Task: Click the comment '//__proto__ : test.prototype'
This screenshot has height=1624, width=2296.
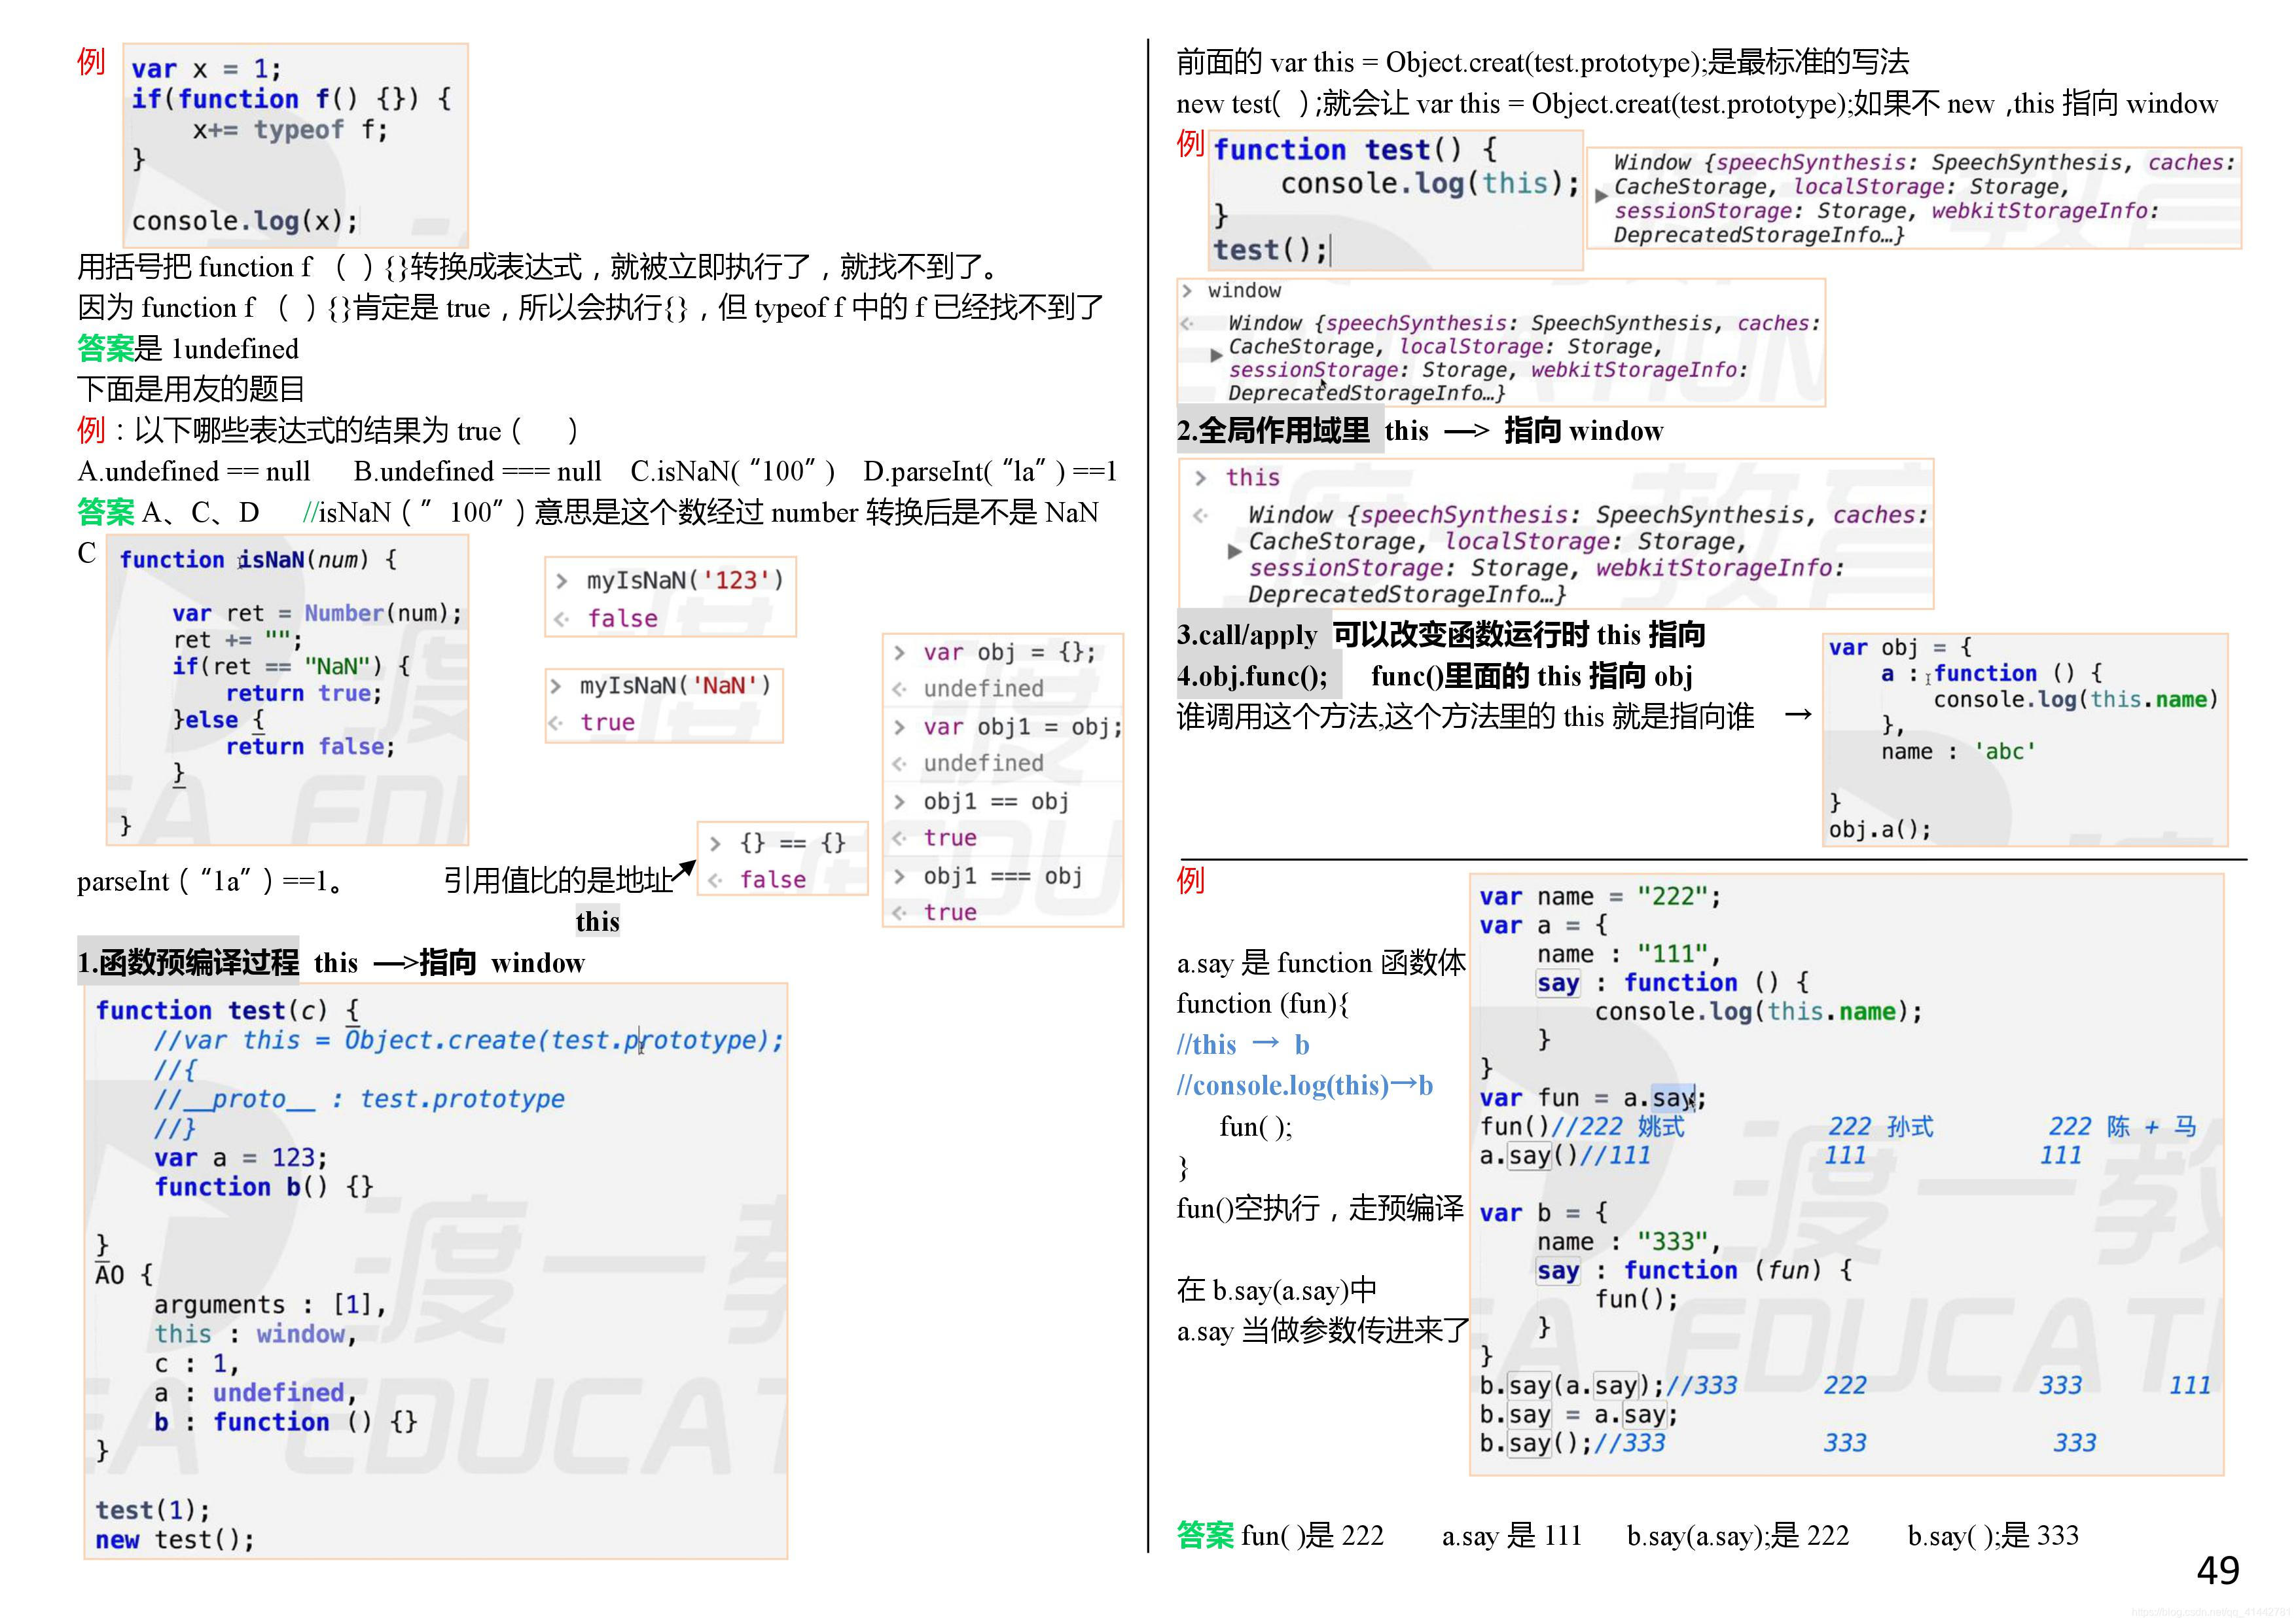Action: click(359, 1099)
